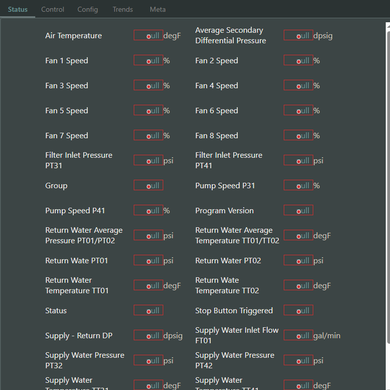Click the Supply - Return DP value field
The height and width of the screenshot is (390, 390).
pos(148,335)
